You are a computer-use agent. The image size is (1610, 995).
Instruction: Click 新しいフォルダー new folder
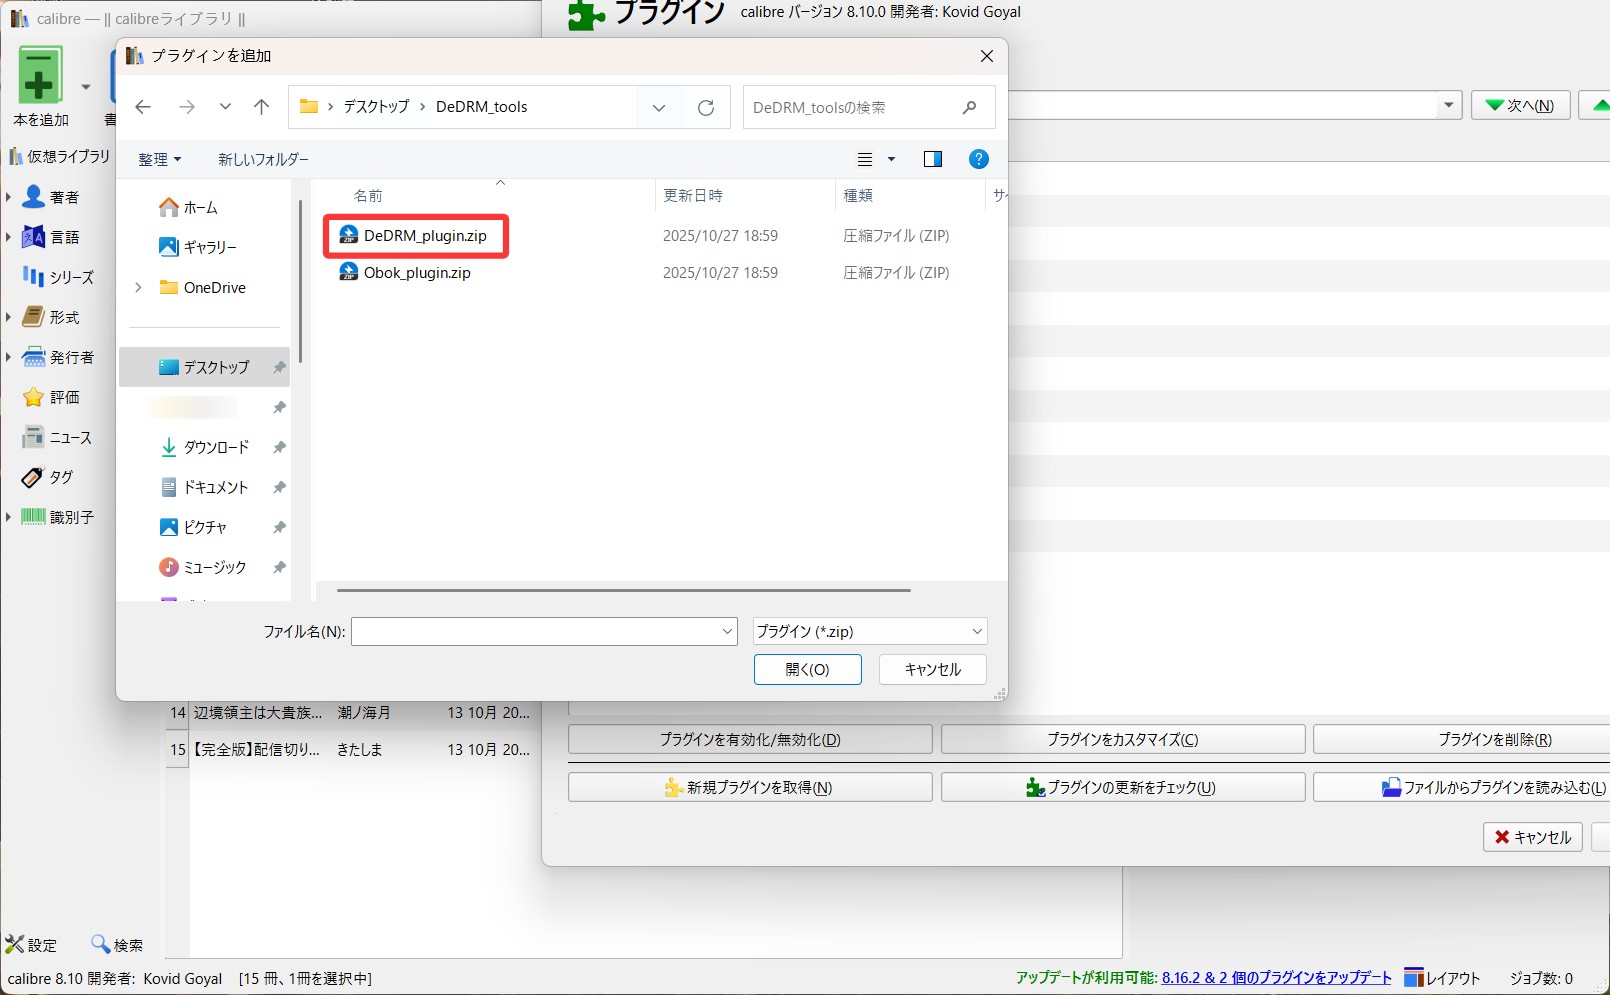coord(263,160)
